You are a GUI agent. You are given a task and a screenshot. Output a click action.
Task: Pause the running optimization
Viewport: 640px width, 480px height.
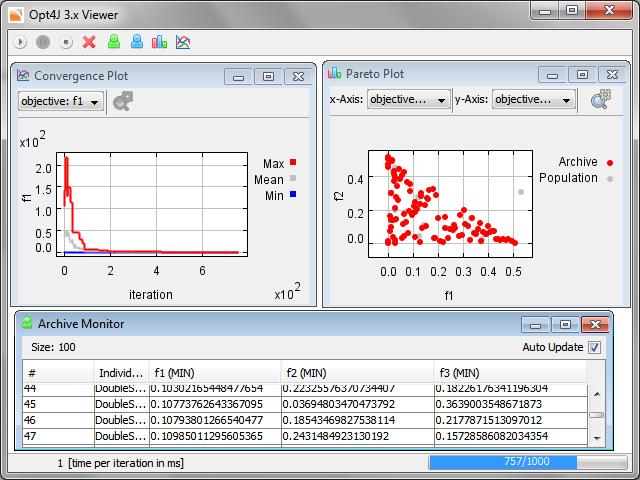(43, 42)
